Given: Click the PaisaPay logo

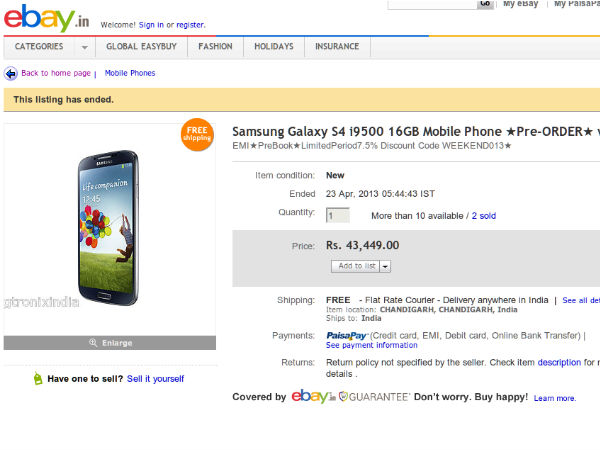Looking at the screenshot, I should point(347,336).
